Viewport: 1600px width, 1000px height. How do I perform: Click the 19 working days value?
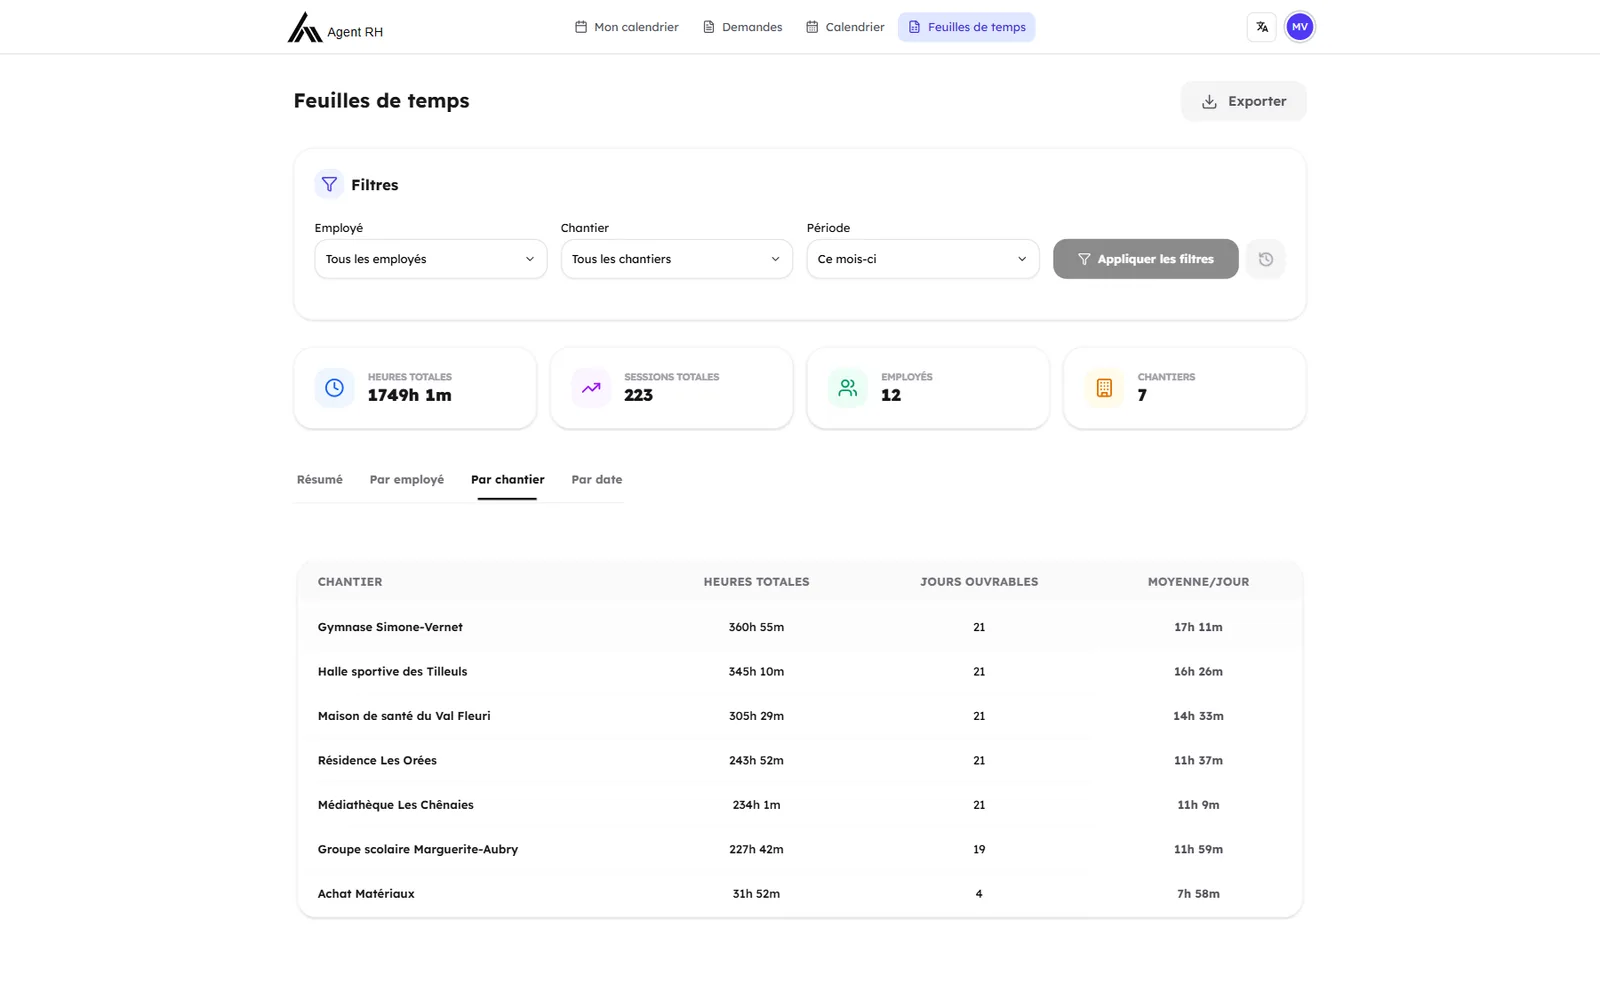tap(979, 849)
